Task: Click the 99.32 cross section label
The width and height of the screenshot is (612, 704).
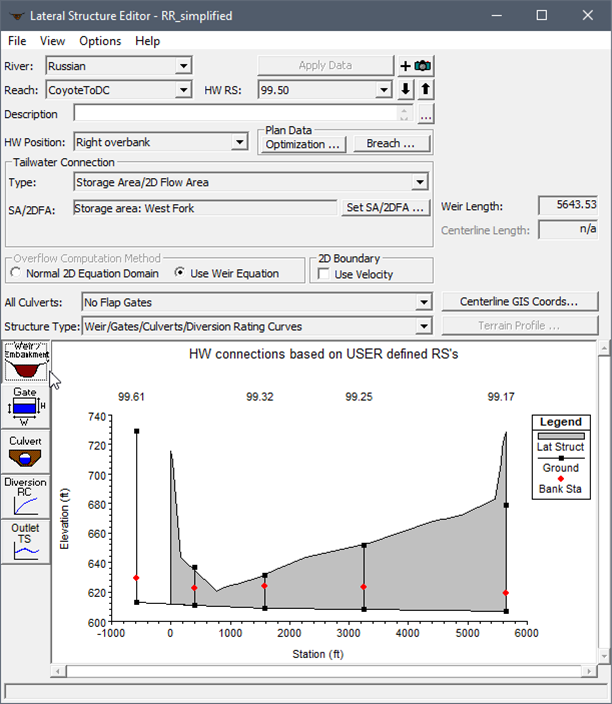Action: tap(260, 397)
